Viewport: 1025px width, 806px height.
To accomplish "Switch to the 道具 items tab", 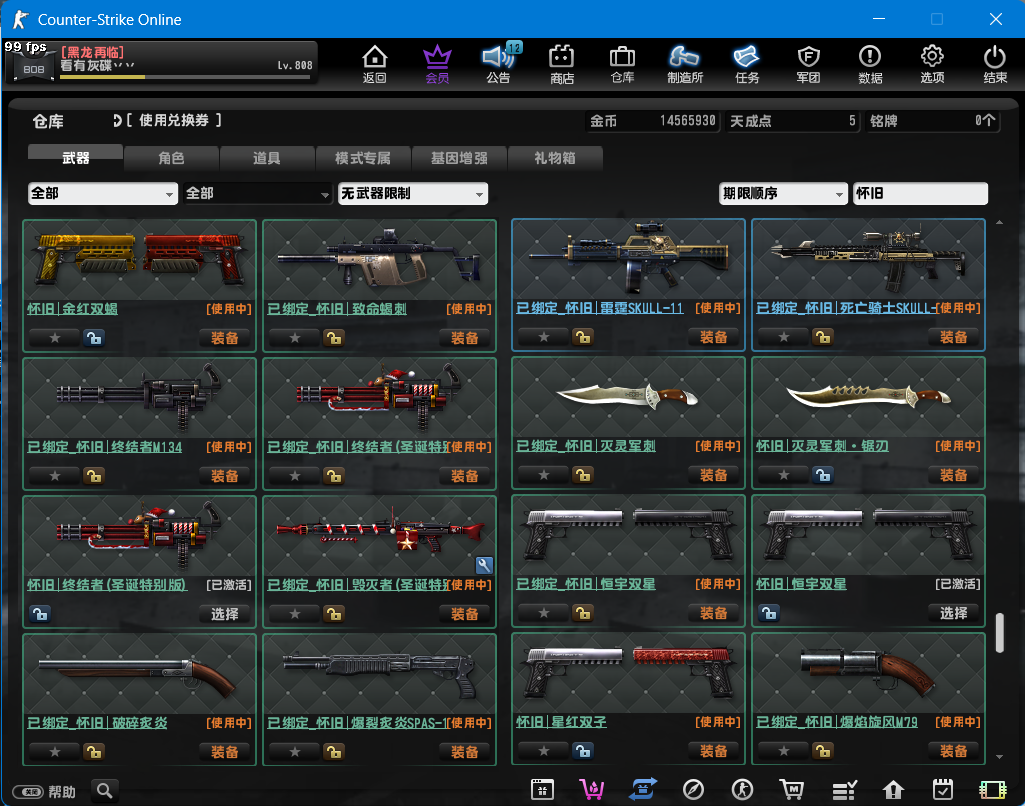I will point(267,158).
